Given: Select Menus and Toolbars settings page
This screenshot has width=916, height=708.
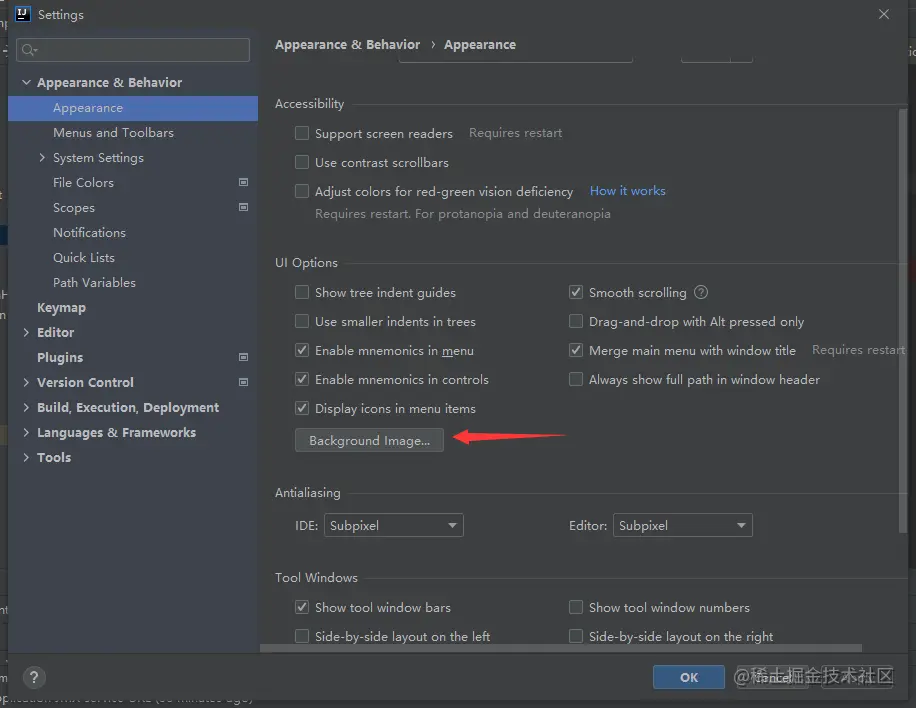Looking at the screenshot, I should click(113, 132).
